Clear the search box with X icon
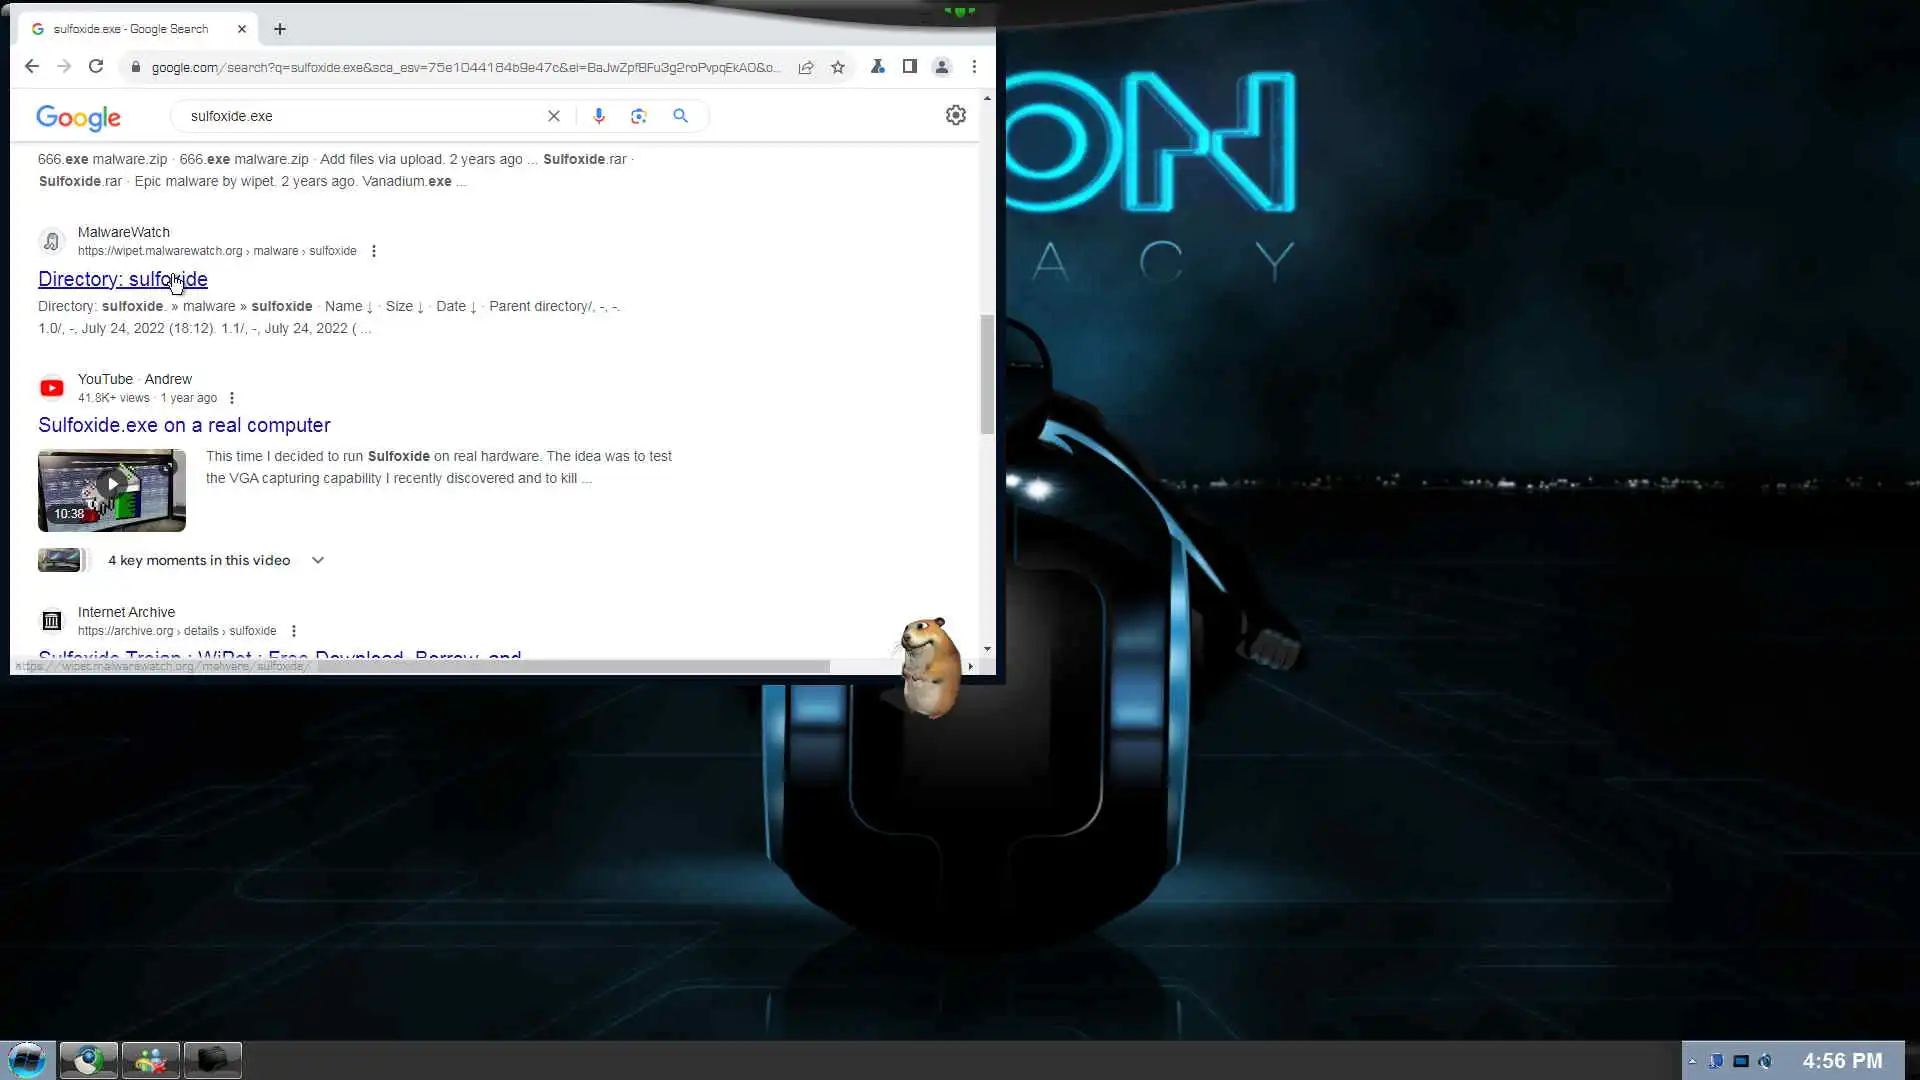The height and width of the screenshot is (1080, 1920). tap(554, 116)
